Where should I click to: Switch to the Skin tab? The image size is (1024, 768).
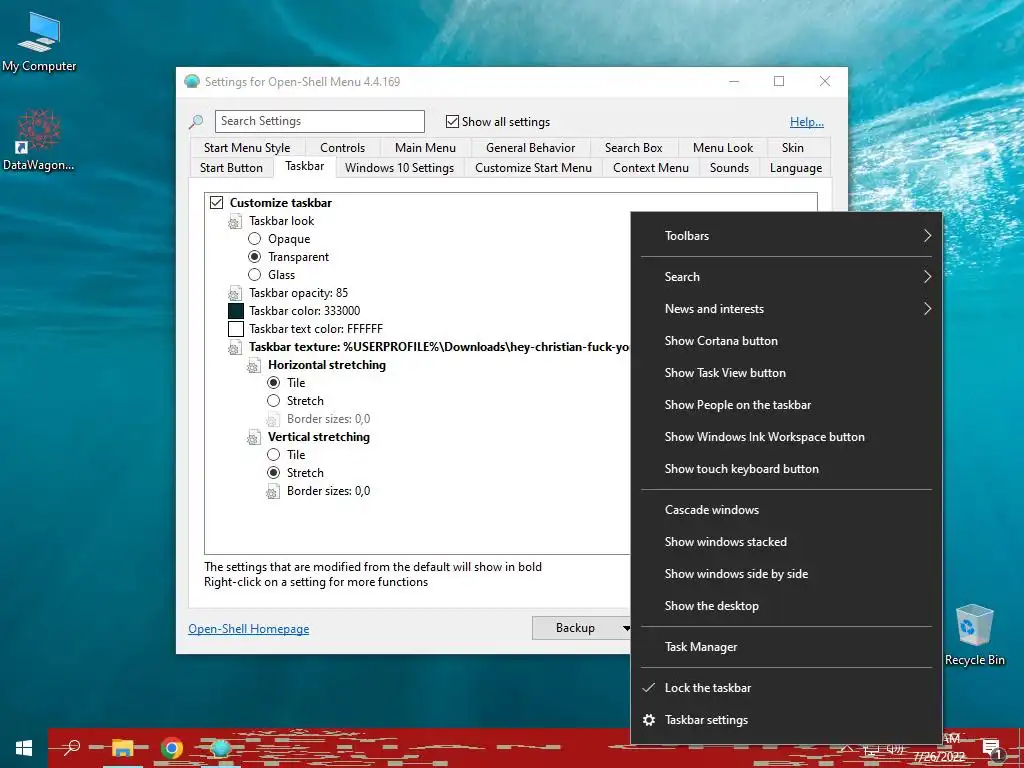click(792, 148)
